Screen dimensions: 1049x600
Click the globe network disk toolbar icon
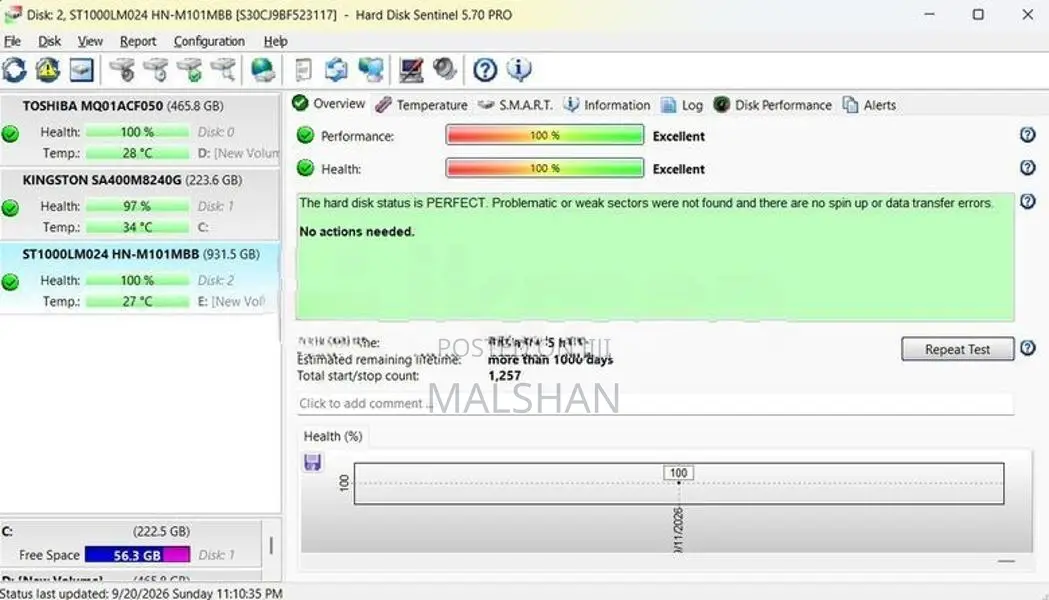263,70
